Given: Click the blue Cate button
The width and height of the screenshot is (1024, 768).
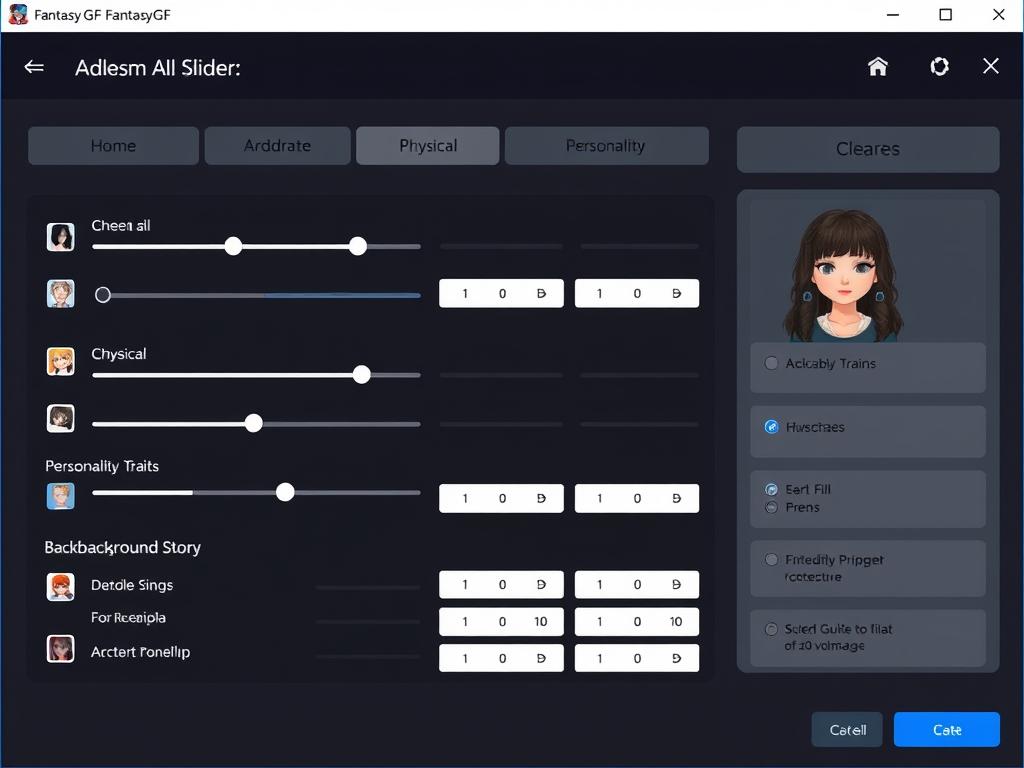Looking at the screenshot, I should (x=946, y=729).
